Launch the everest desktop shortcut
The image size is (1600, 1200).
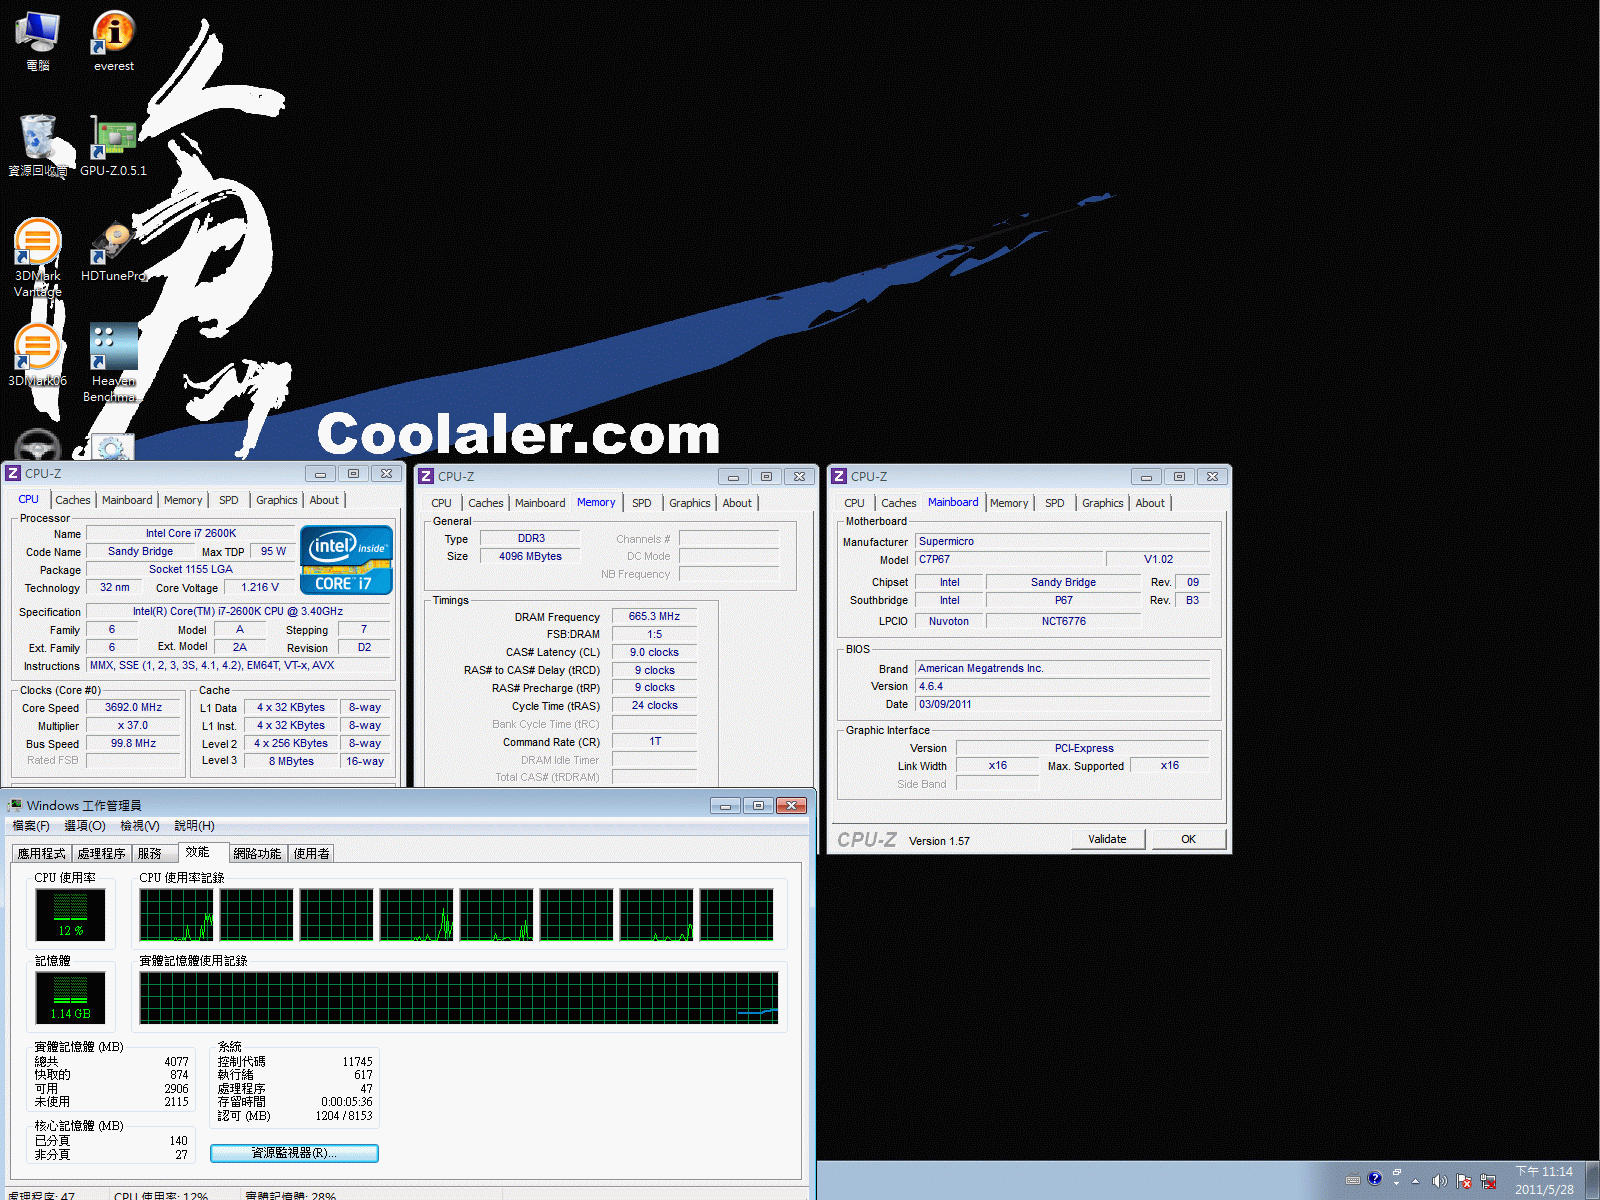tap(114, 40)
